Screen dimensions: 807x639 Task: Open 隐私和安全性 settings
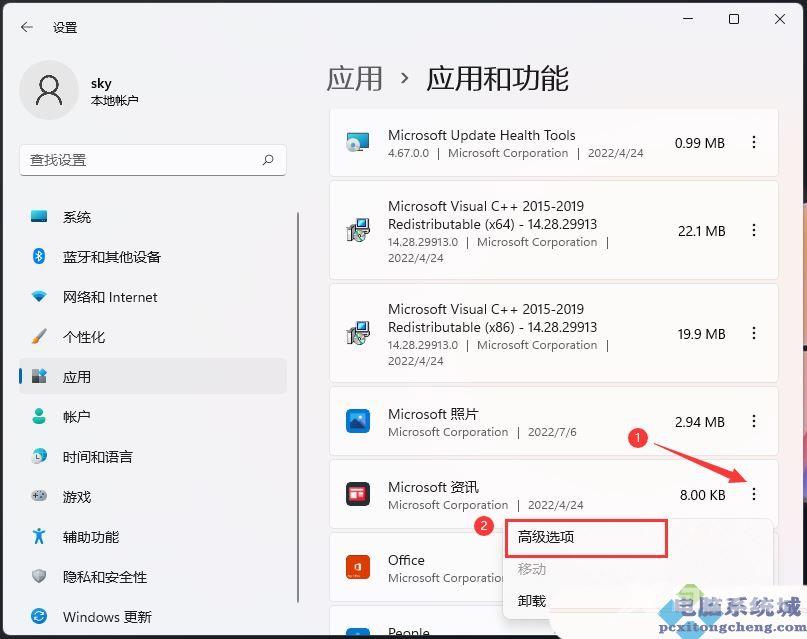point(152,577)
